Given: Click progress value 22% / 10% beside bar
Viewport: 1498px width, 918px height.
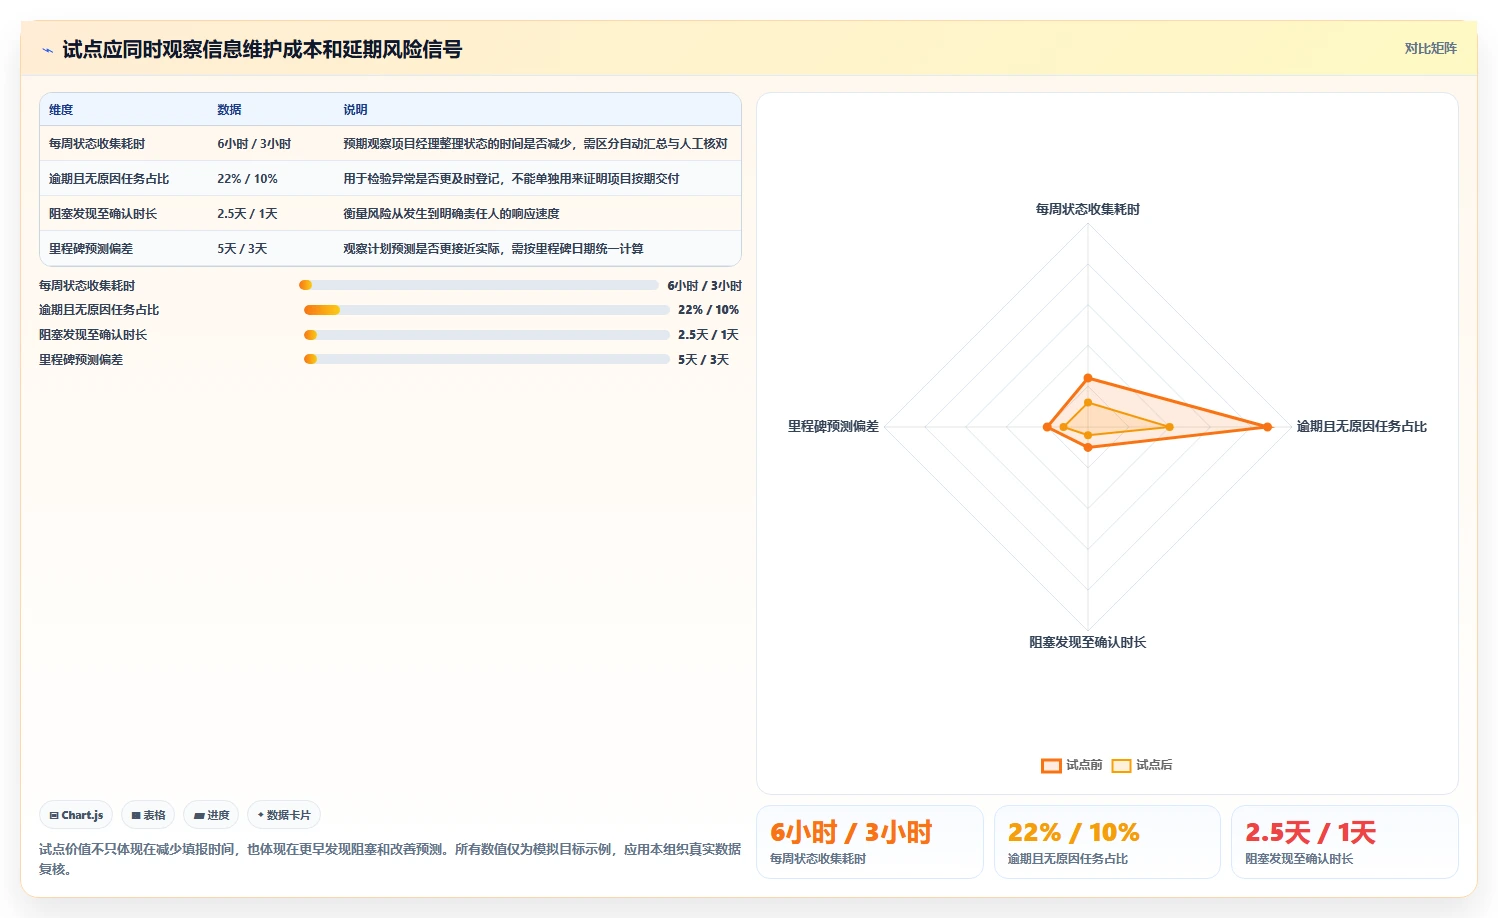Looking at the screenshot, I should 708,310.
